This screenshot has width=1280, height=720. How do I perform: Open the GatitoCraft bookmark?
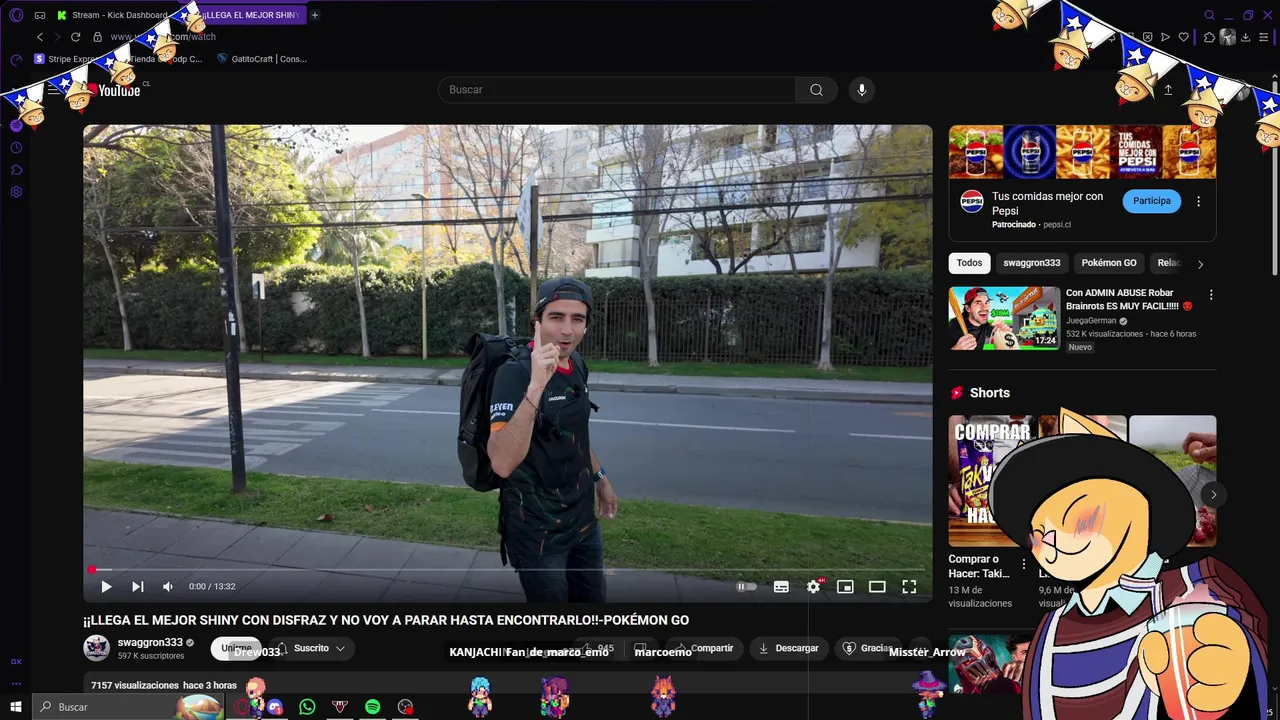262,59
